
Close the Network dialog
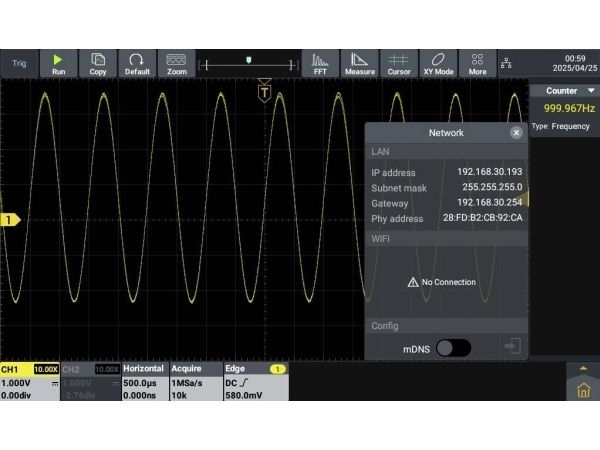[516, 133]
